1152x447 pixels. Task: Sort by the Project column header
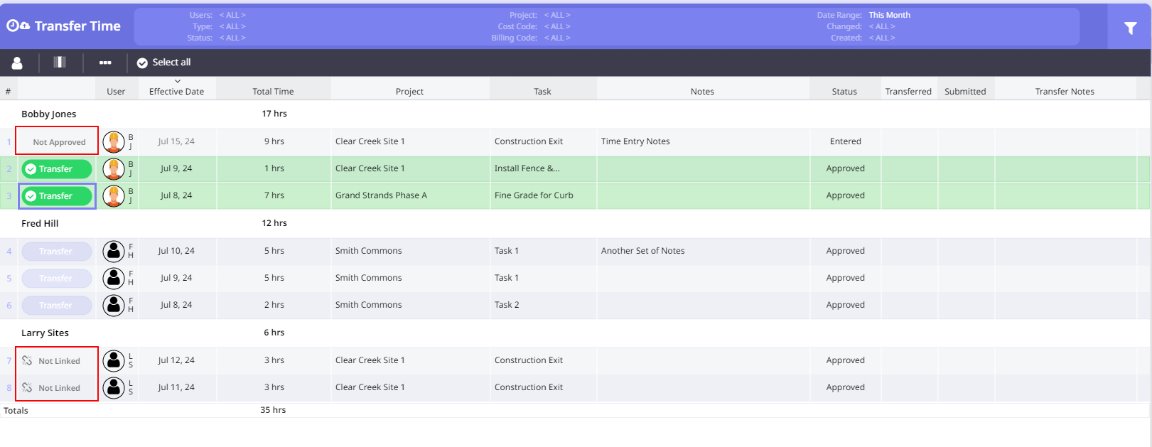(409, 91)
